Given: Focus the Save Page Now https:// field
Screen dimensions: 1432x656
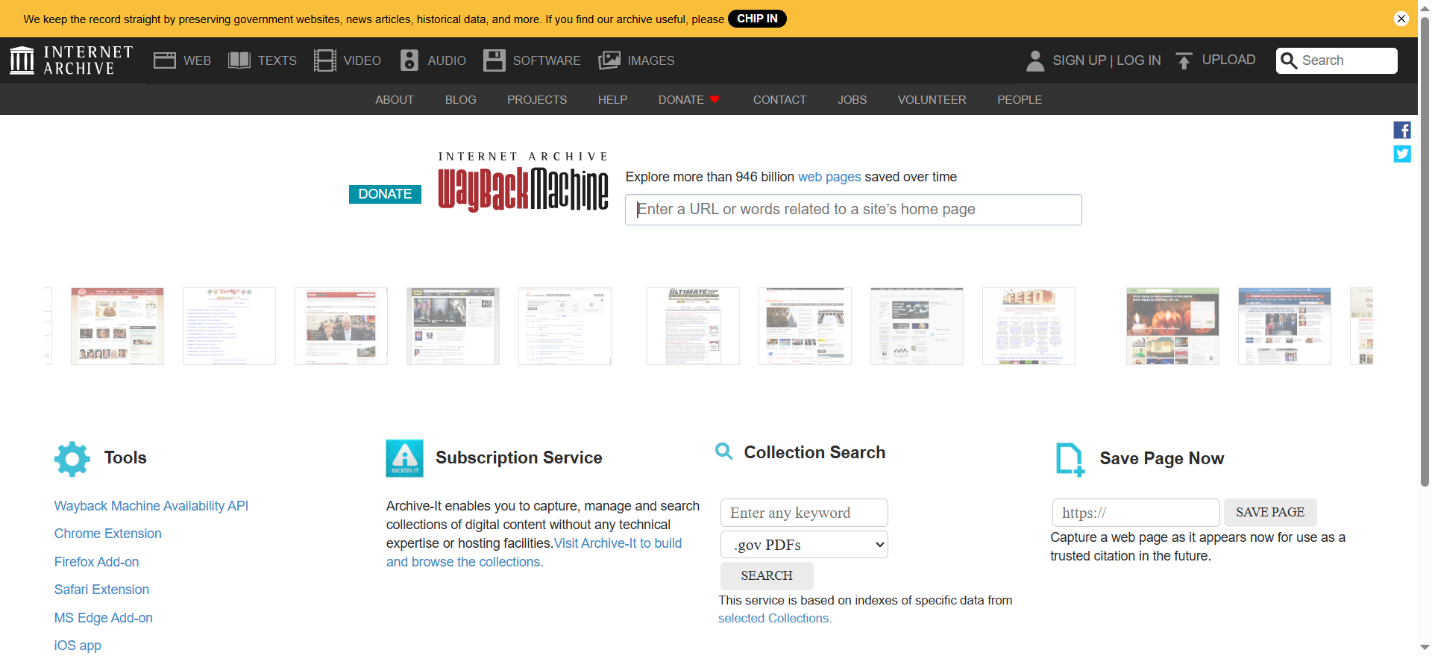Looking at the screenshot, I should [x=1135, y=513].
